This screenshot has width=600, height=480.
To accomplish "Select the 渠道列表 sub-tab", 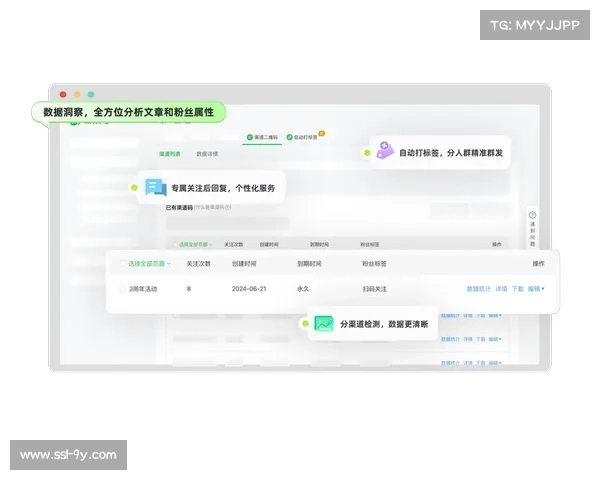I will point(170,154).
